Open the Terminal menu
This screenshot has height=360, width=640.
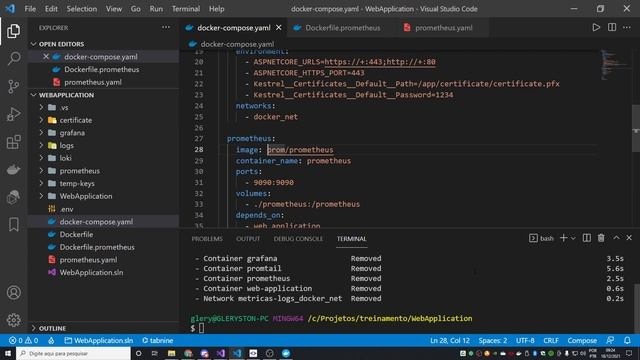click(x=186, y=9)
